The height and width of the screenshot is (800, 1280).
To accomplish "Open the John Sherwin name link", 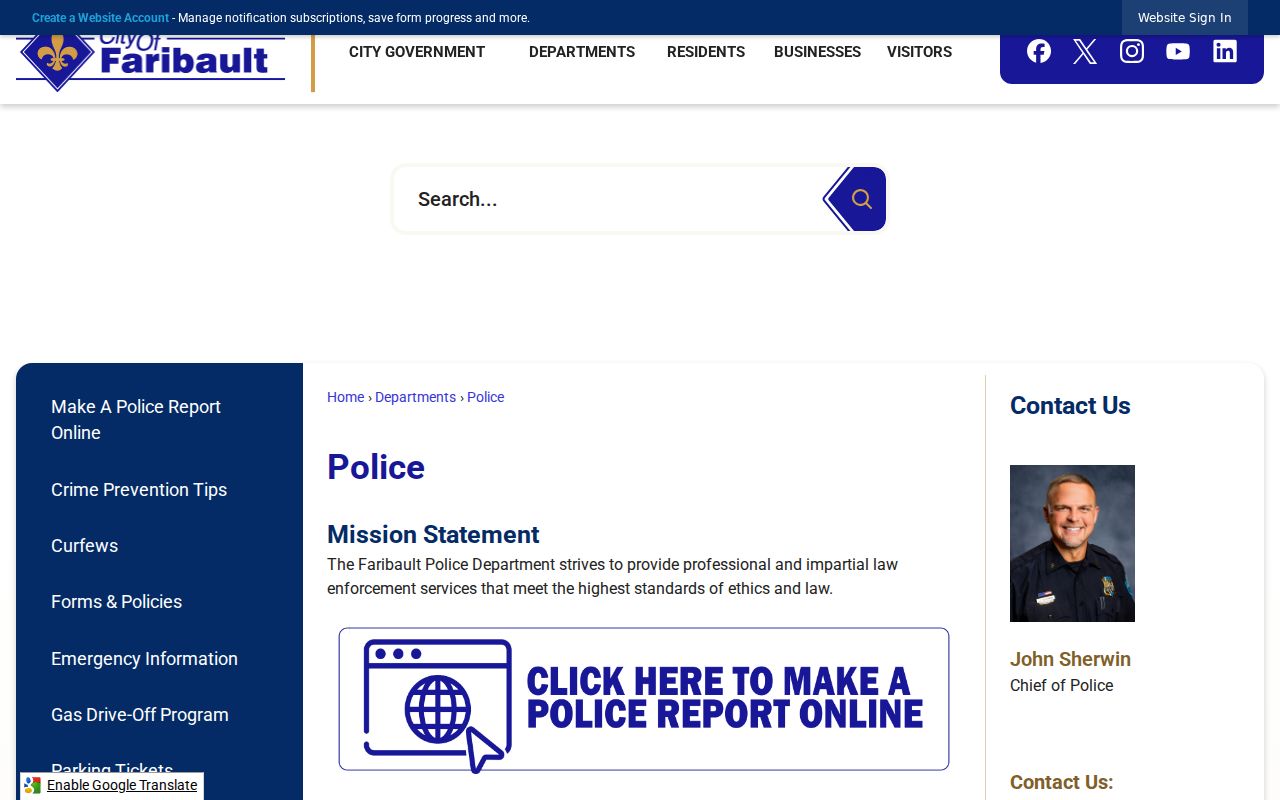I will [1070, 659].
